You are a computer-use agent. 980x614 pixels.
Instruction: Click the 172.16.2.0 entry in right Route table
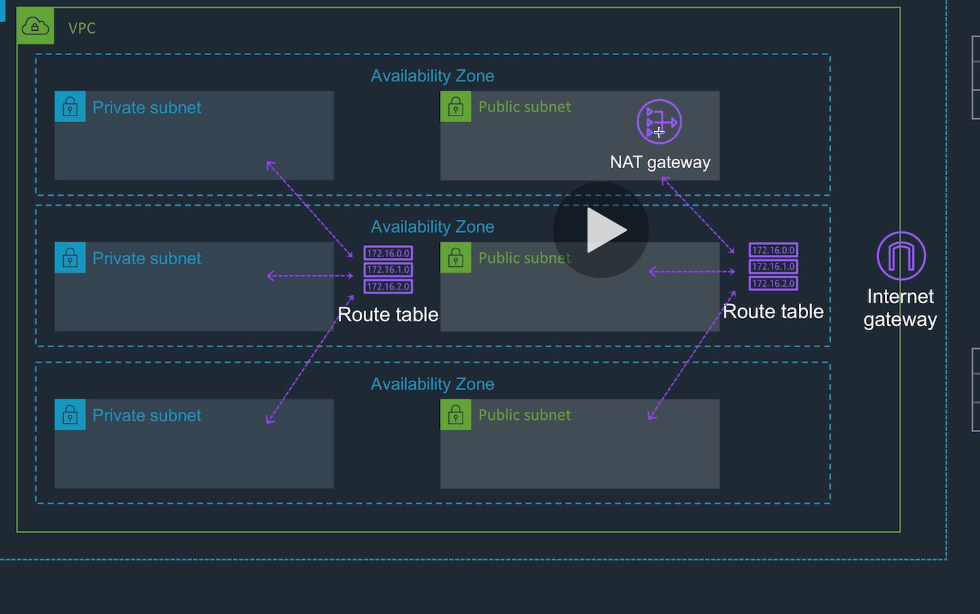(772, 282)
